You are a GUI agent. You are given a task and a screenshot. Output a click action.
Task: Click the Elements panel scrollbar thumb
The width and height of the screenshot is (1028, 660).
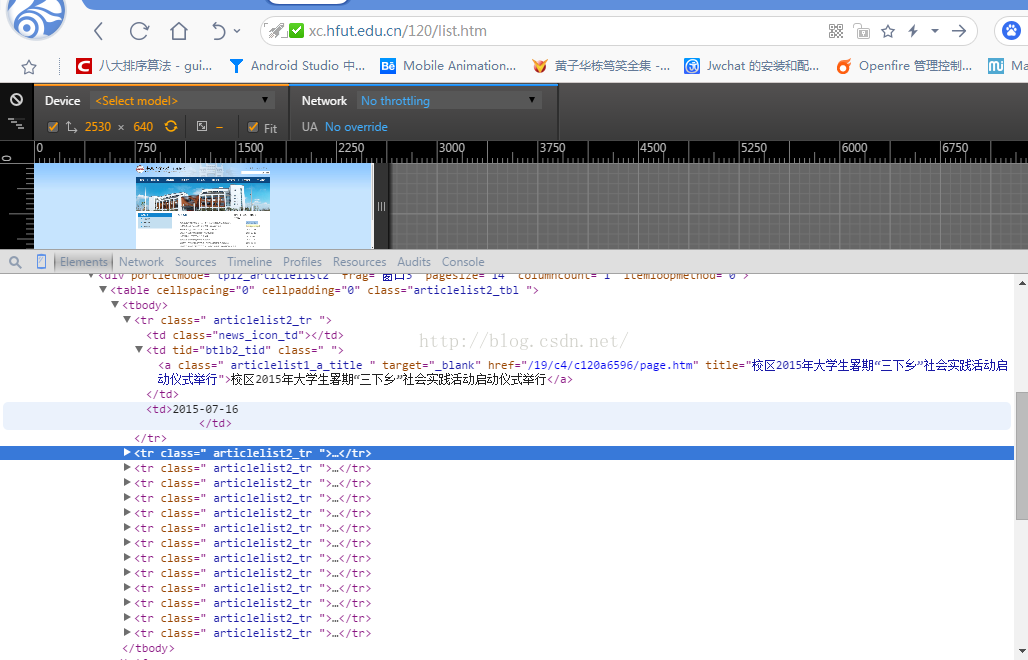pyautogui.click(x=1022, y=455)
